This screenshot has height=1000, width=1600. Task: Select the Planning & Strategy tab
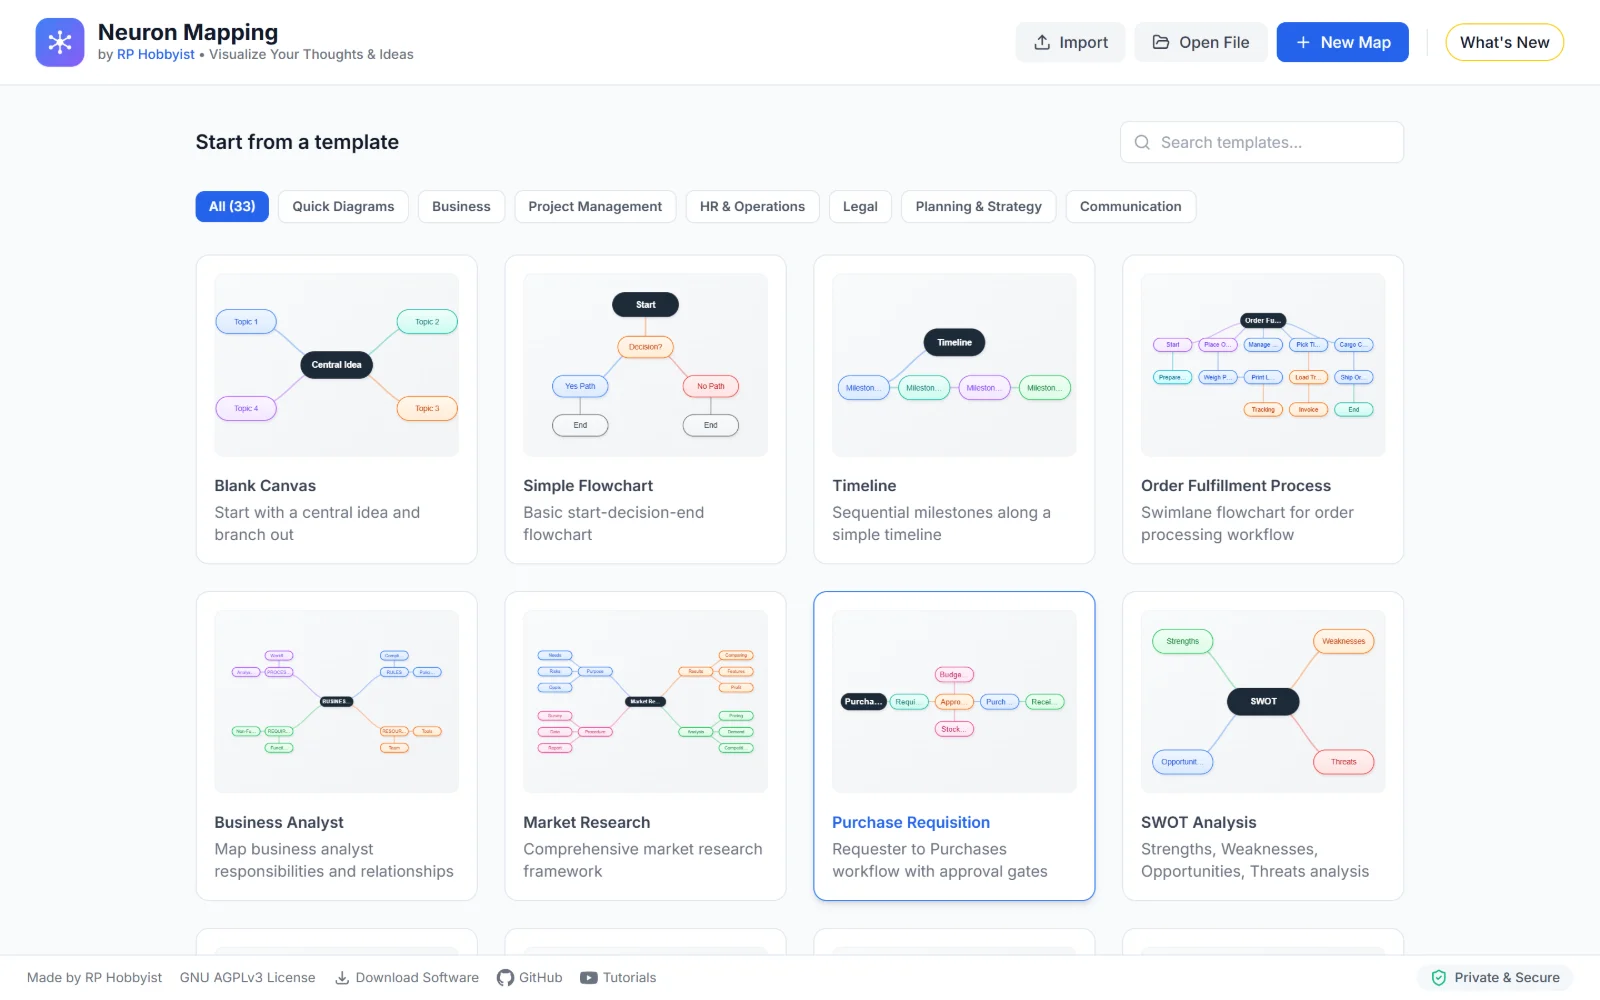tap(979, 206)
